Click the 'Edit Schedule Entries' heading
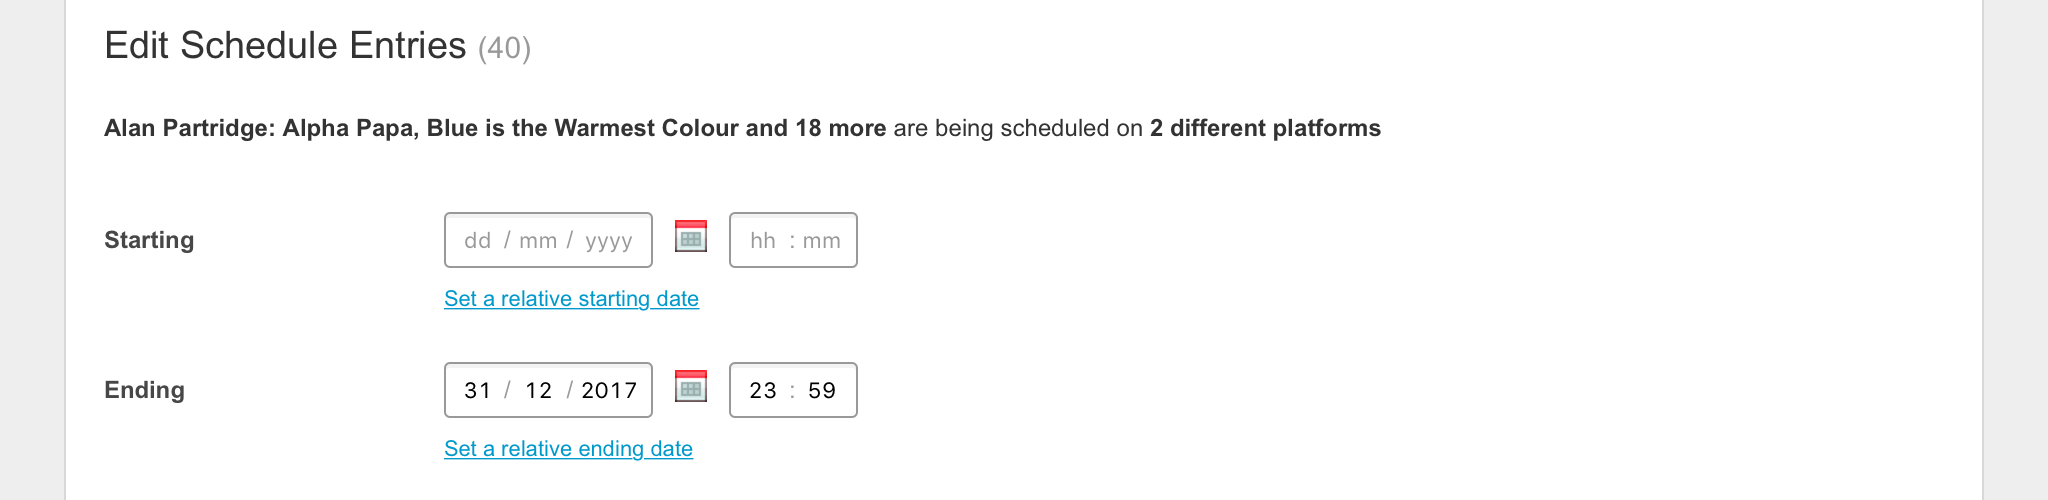Viewport: 2048px width, 500px height. point(285,46)
